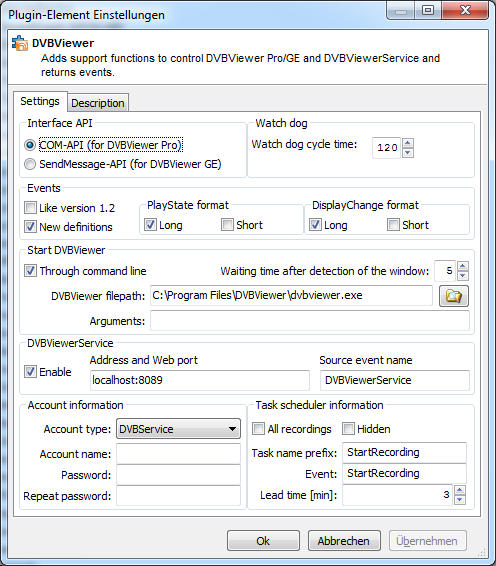Click the Arguments input field
496x566 pixels.
(310, 321)
